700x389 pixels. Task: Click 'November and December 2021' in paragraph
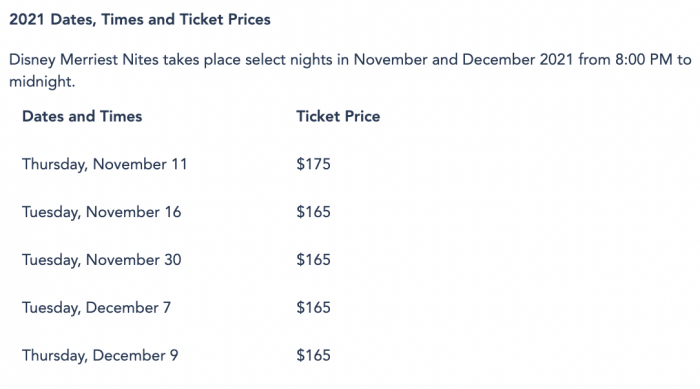tap(463, 60)
